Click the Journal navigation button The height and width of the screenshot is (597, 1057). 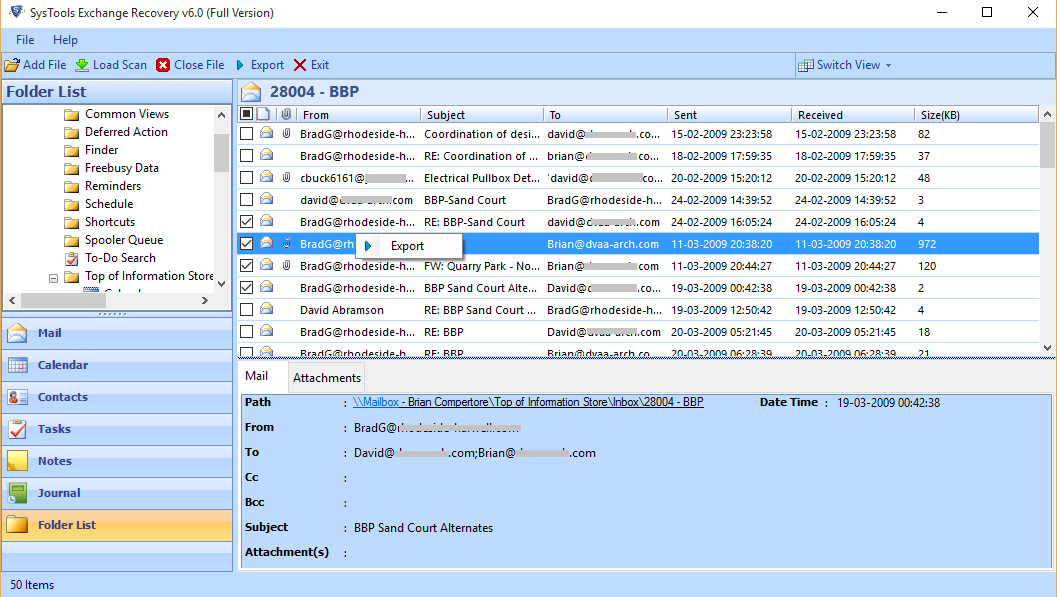tap(117, 493)
